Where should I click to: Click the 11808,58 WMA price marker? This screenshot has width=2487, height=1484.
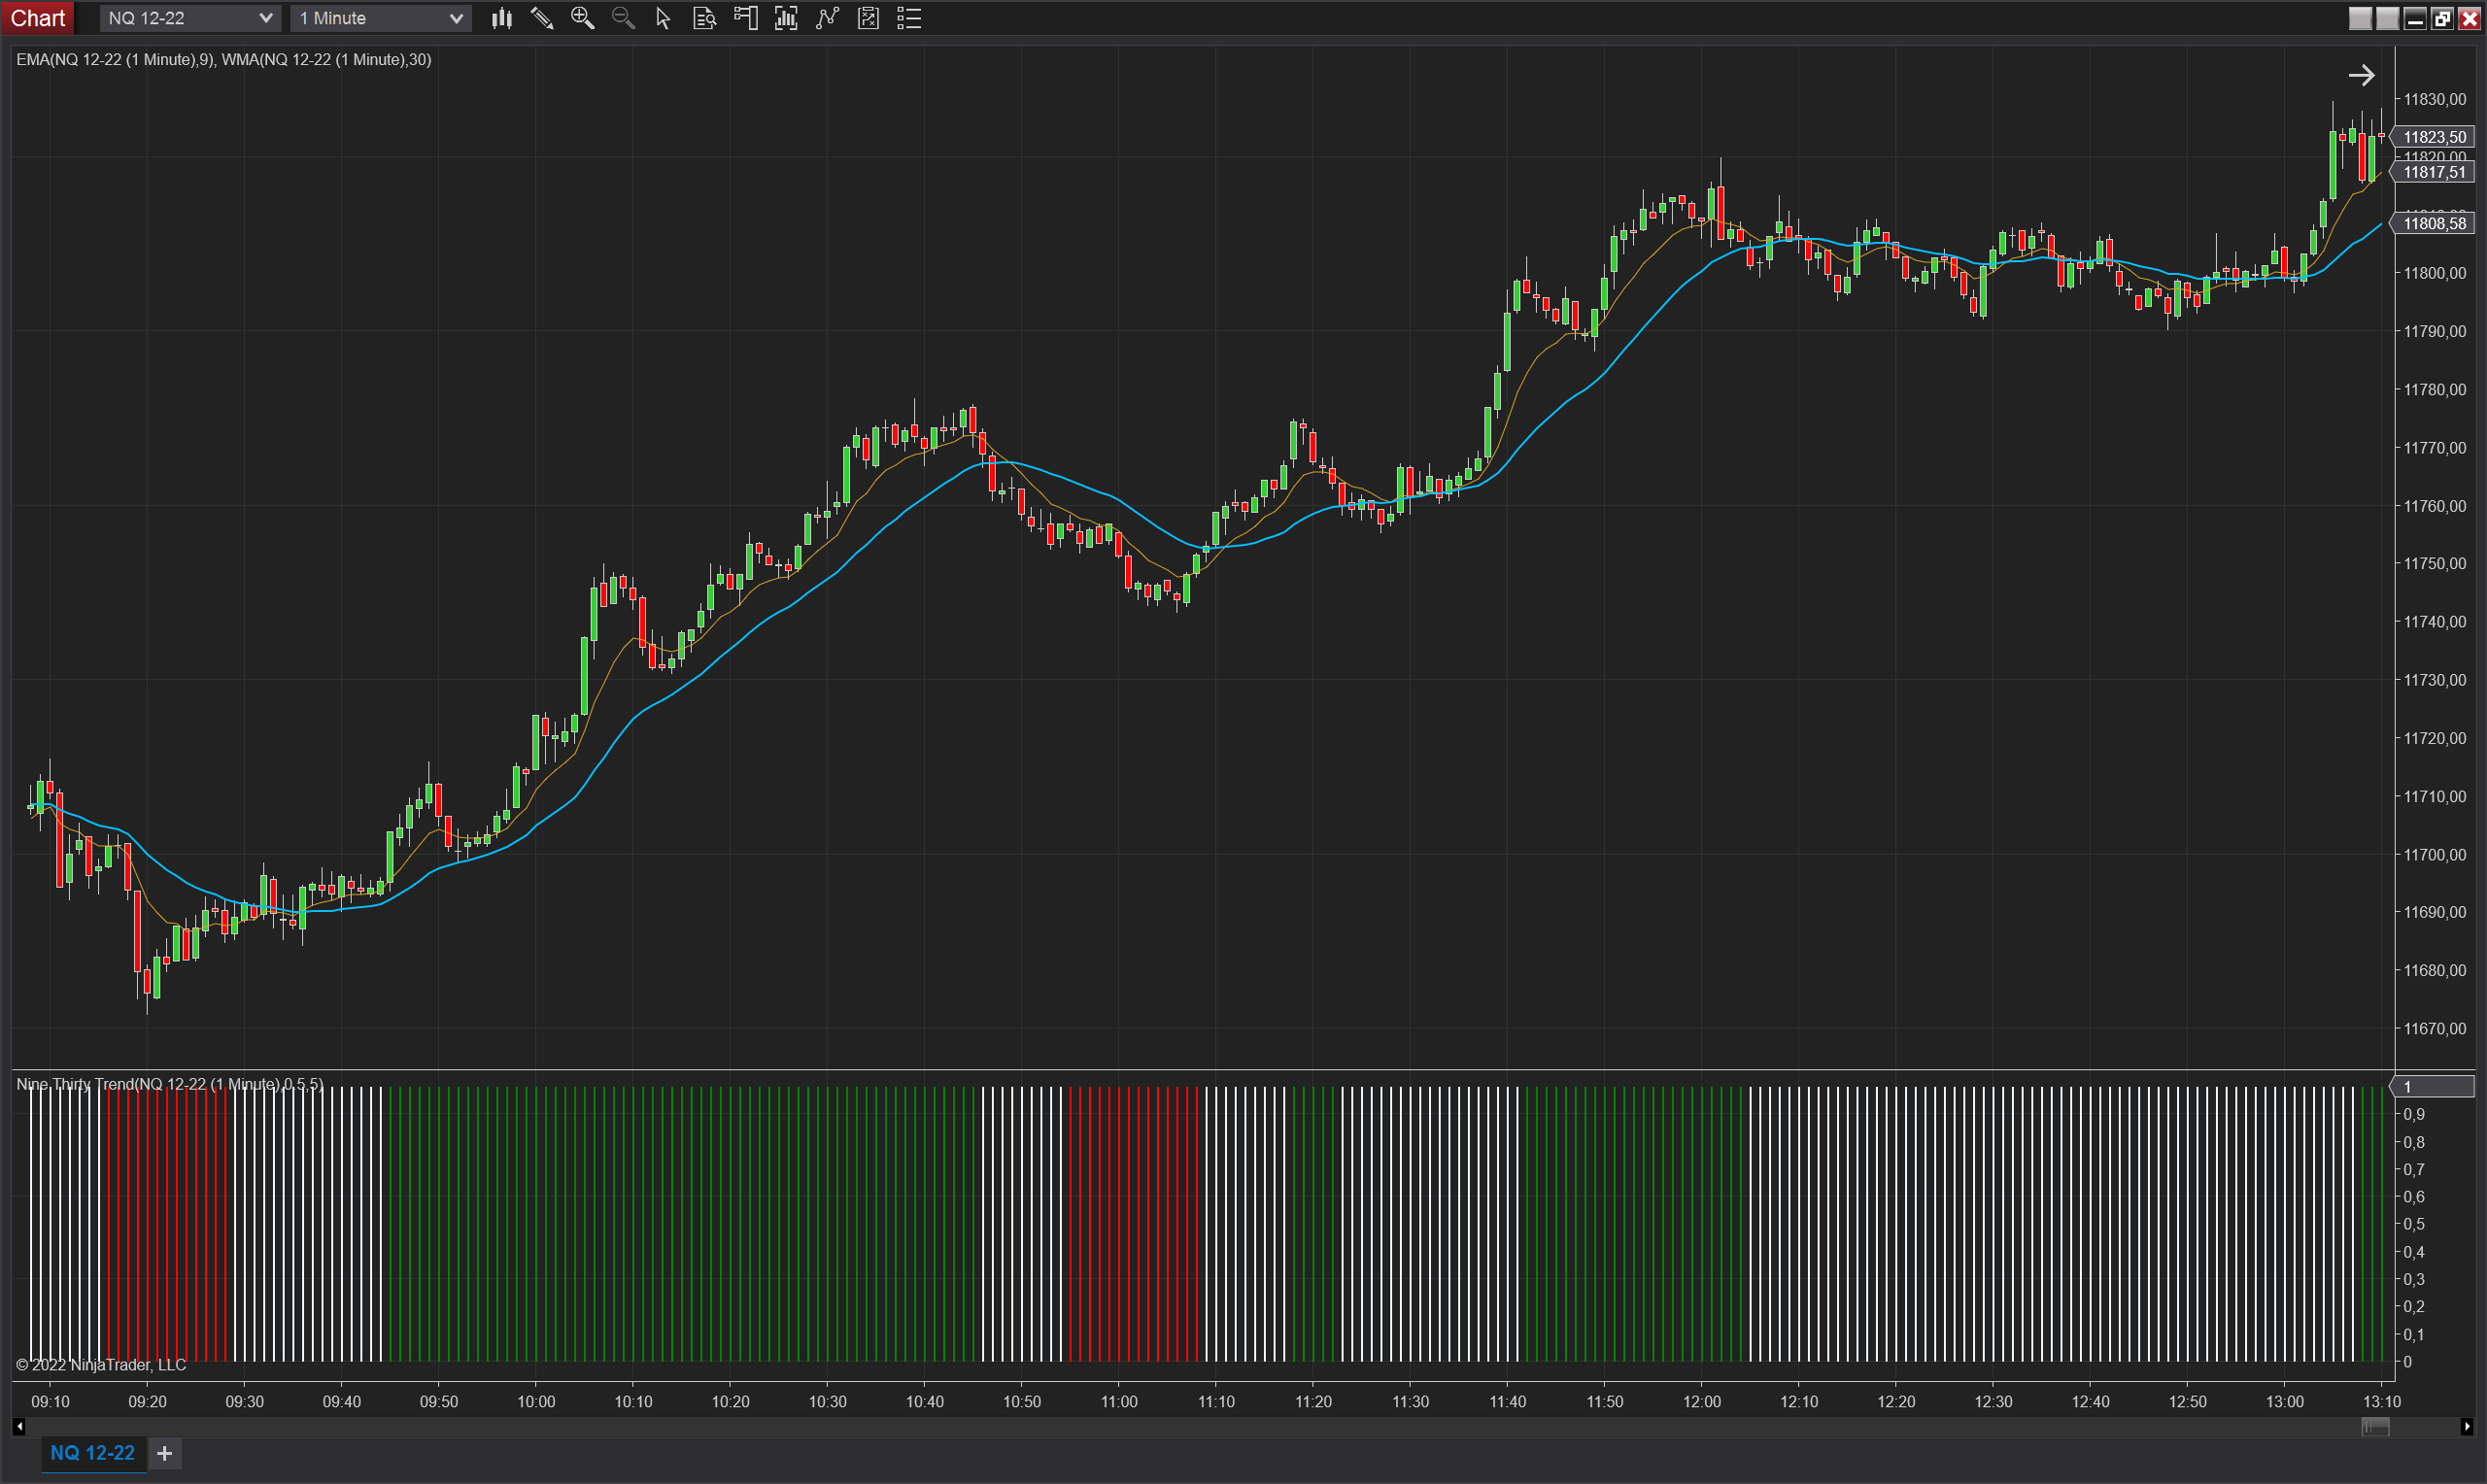pos(2434,223)
